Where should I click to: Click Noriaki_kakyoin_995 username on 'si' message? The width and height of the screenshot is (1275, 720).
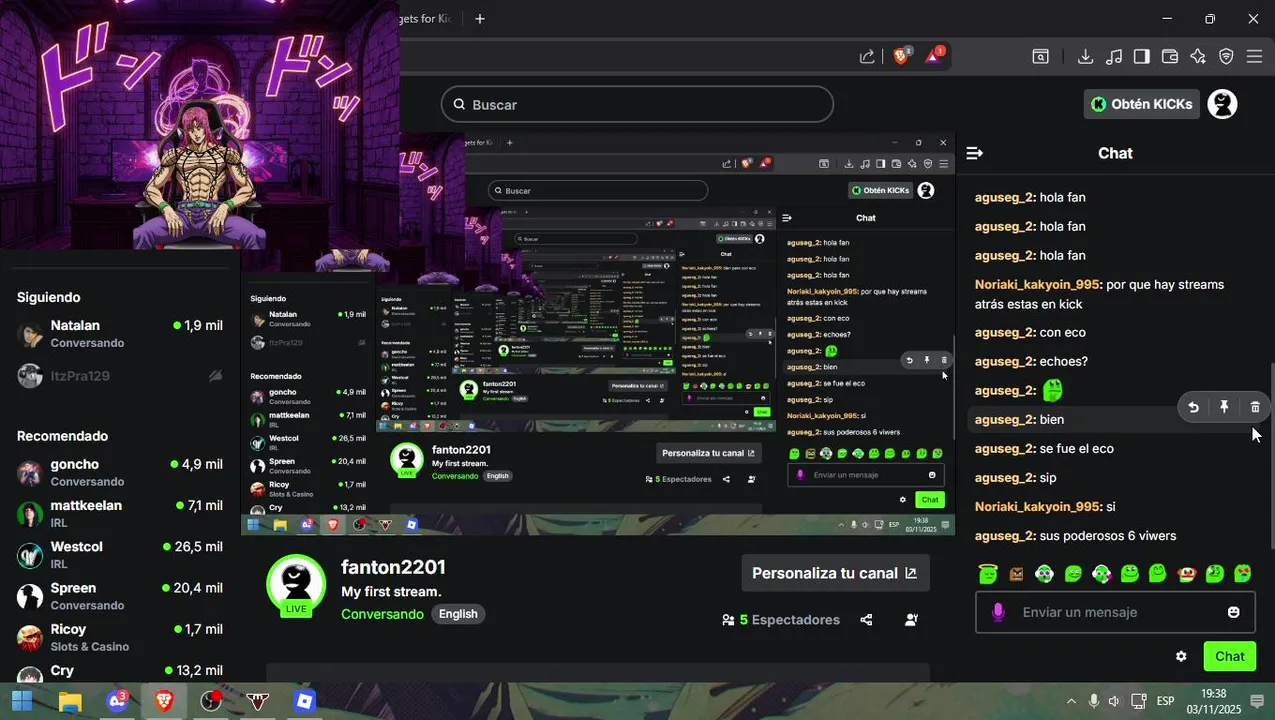[x=1038, y=507]
